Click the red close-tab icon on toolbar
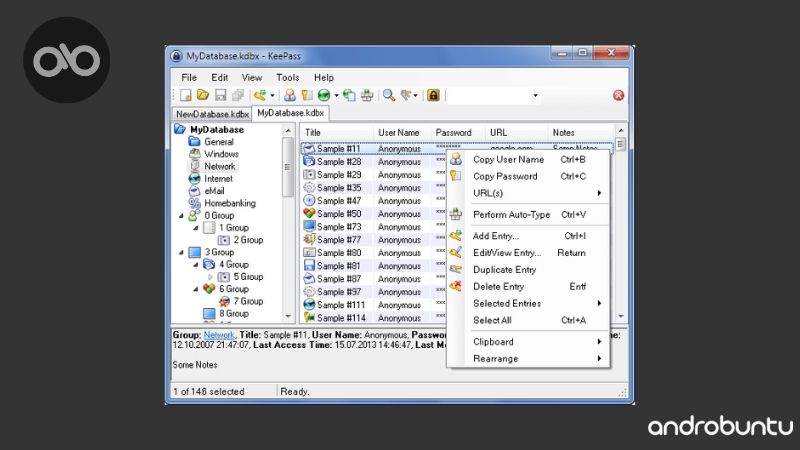The height and width of the screenshot is (450, 800). [x=618, y=95]
